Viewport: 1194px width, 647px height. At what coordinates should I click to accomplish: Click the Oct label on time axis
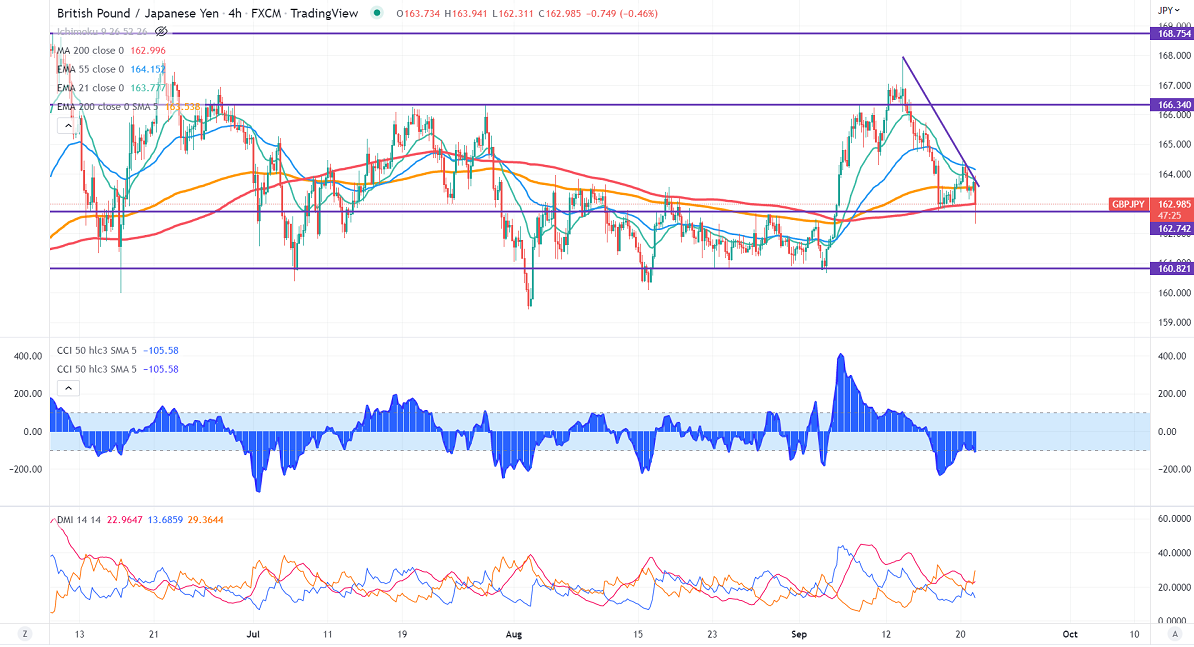(1070, 634)
